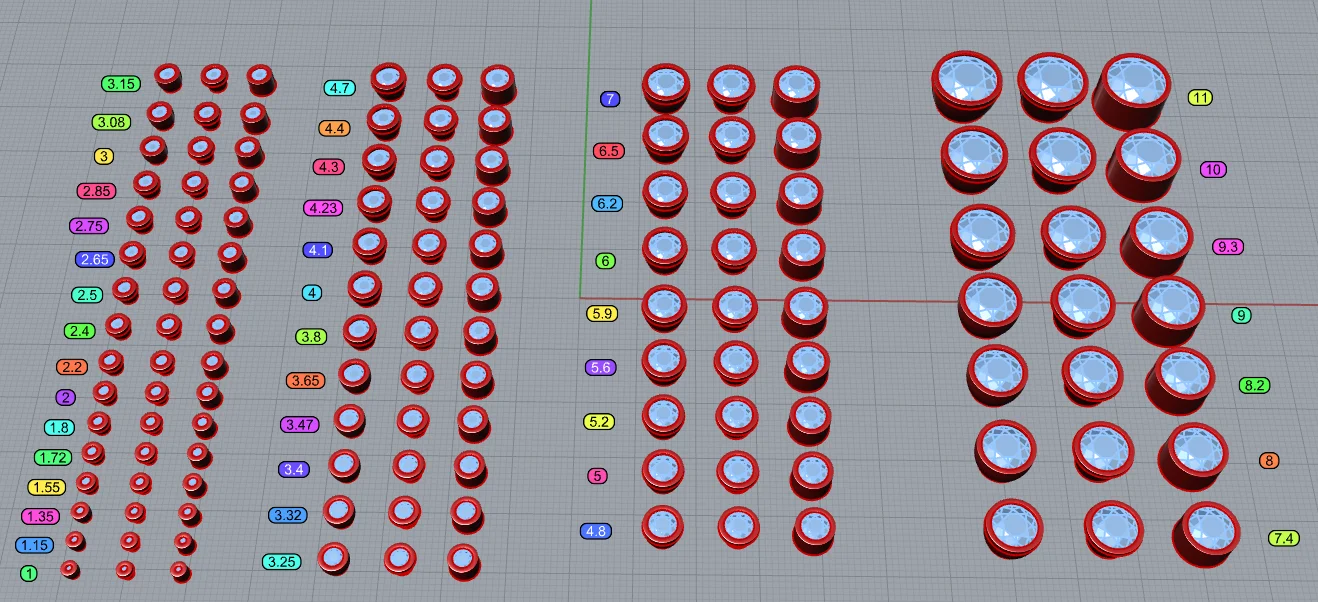Click the purple 3.47 tag

coord(300,425)
